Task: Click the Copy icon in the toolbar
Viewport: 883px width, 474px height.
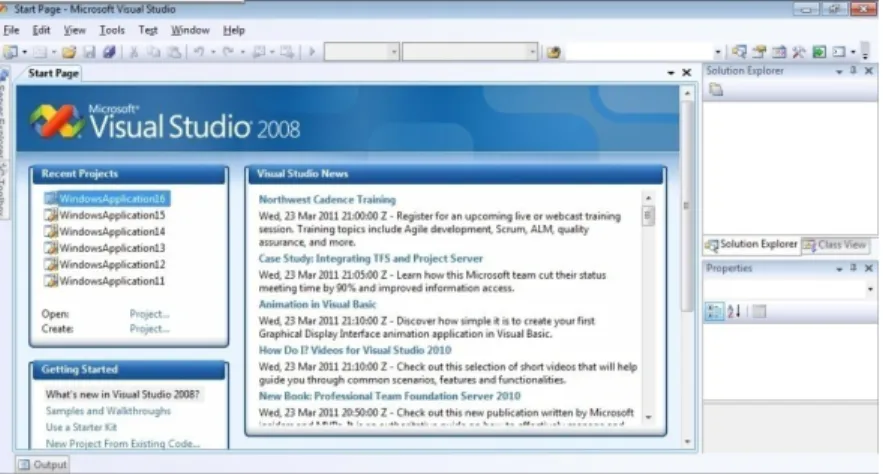Action: pyautogui.click(x=154, y=52)
